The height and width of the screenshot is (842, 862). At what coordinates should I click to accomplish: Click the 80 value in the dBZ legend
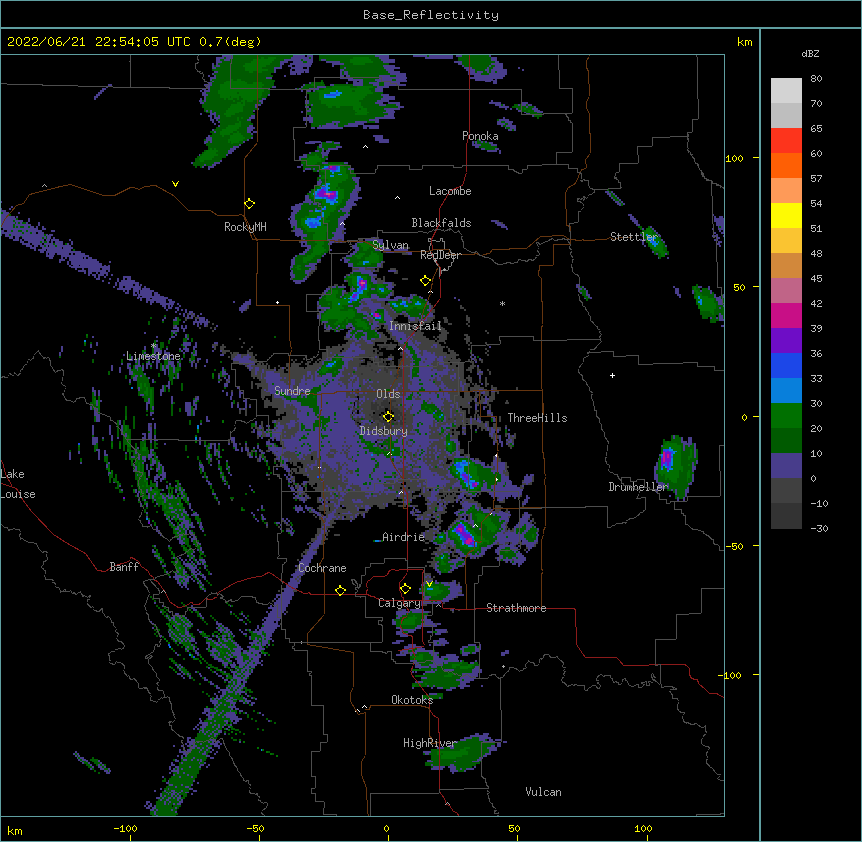pos(816,79)
